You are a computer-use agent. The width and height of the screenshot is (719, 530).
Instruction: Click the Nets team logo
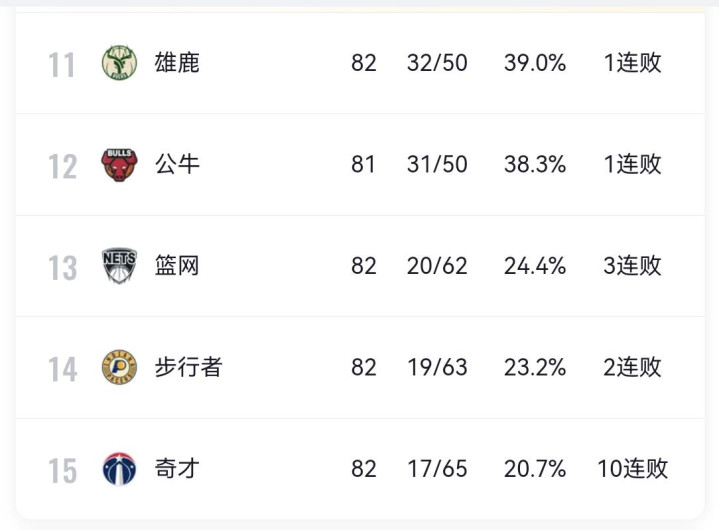(x=120, y=266)
